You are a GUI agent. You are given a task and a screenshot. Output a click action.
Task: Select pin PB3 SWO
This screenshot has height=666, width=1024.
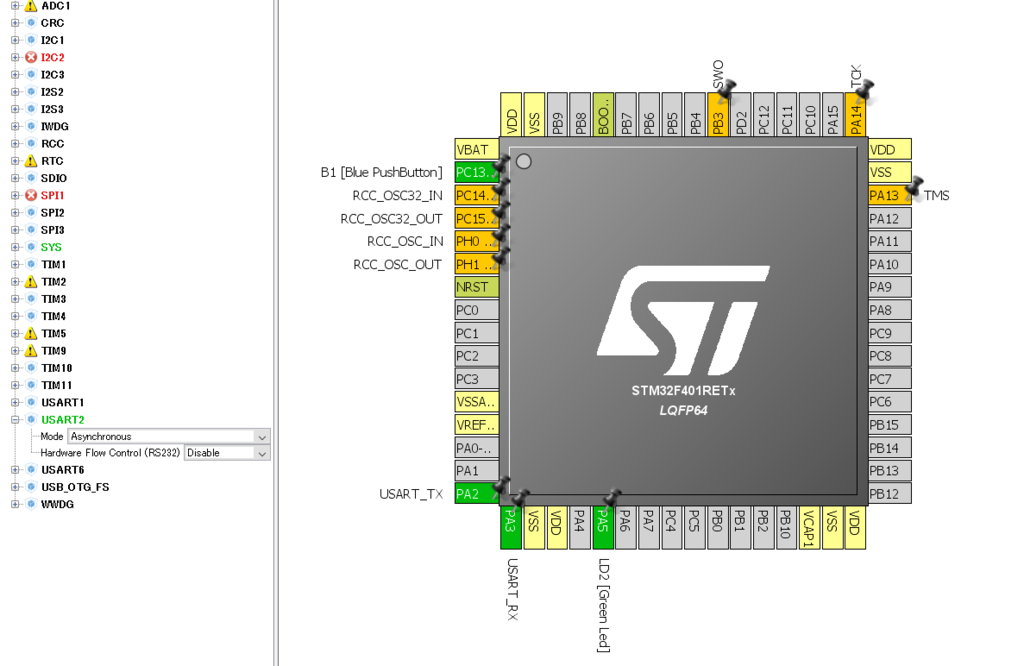(718, 114)
